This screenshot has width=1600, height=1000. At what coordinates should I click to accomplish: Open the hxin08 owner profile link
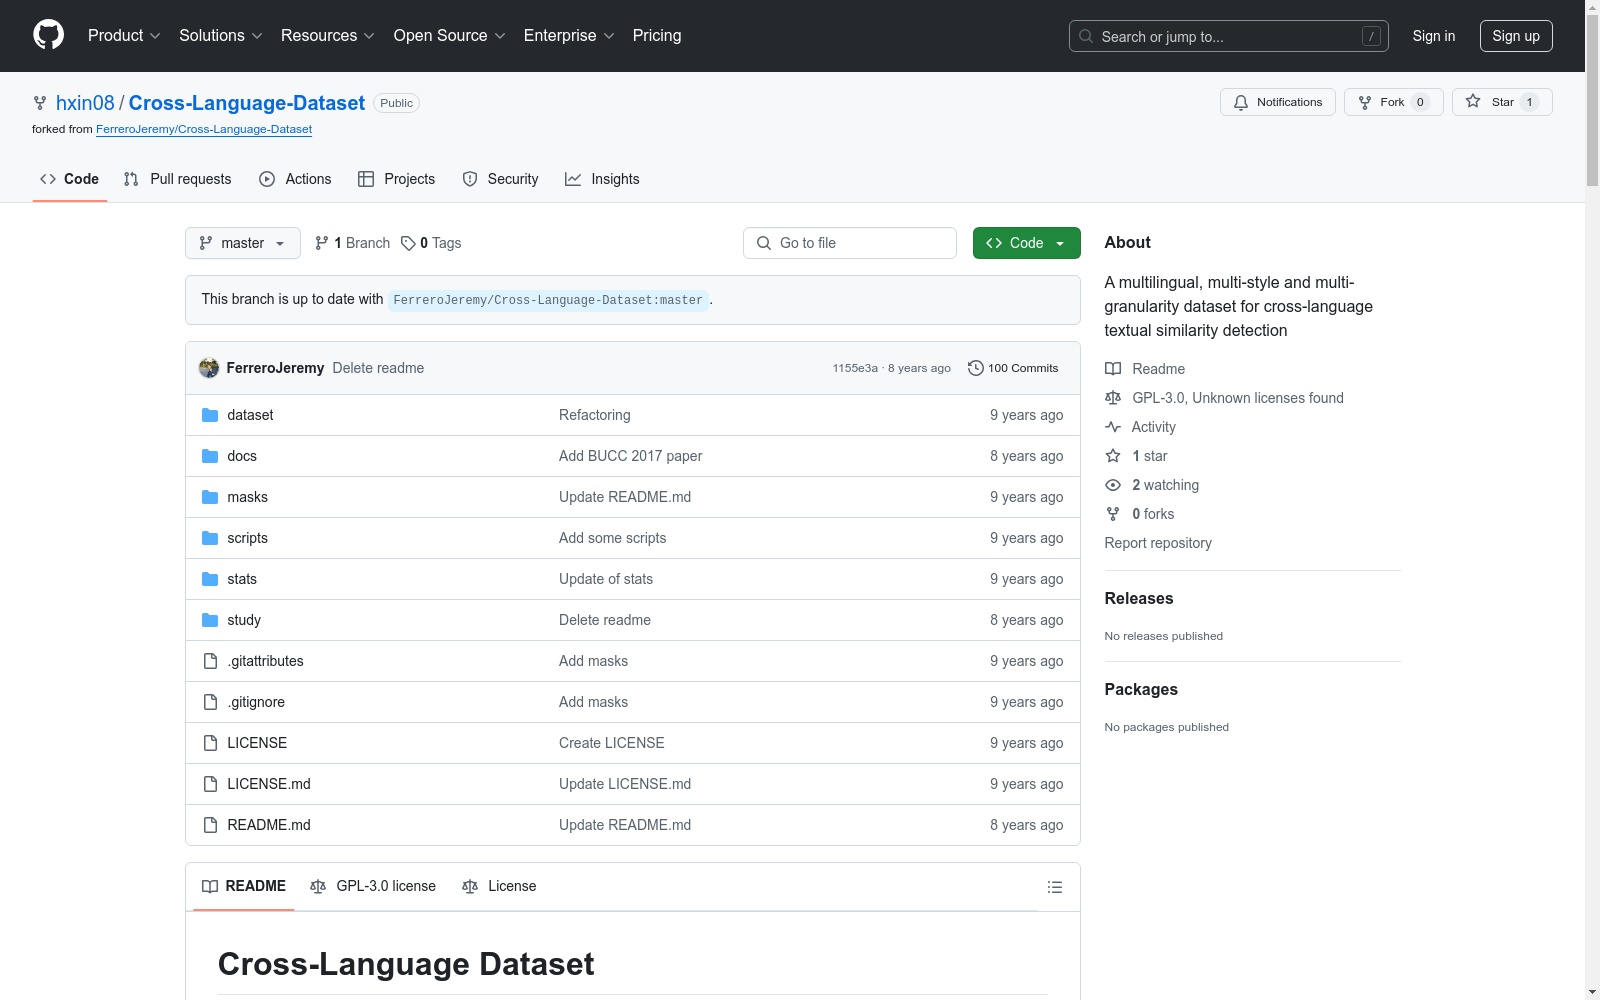[x=85, y=103]
